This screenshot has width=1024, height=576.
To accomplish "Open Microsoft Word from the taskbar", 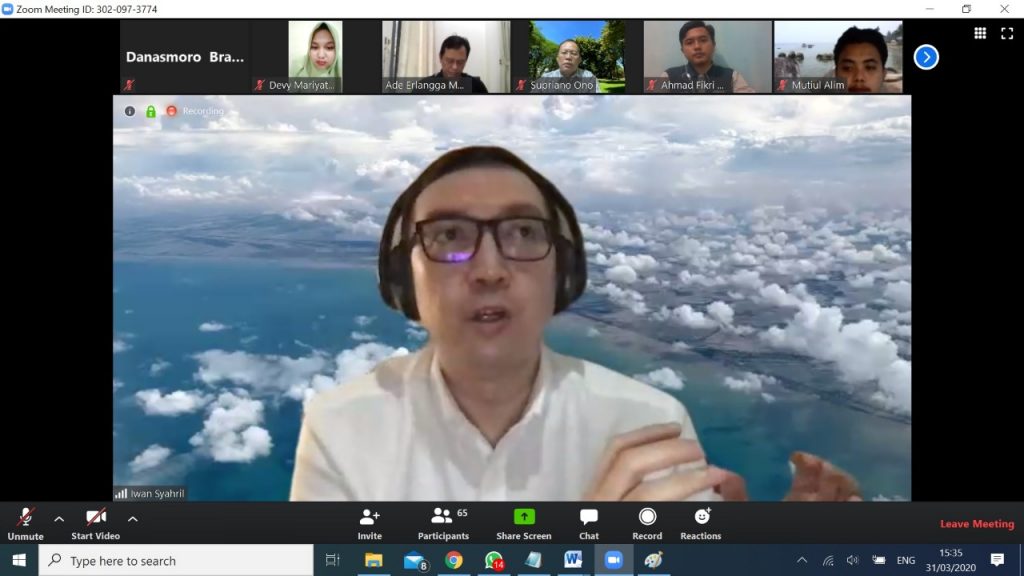I will (573, 560).
